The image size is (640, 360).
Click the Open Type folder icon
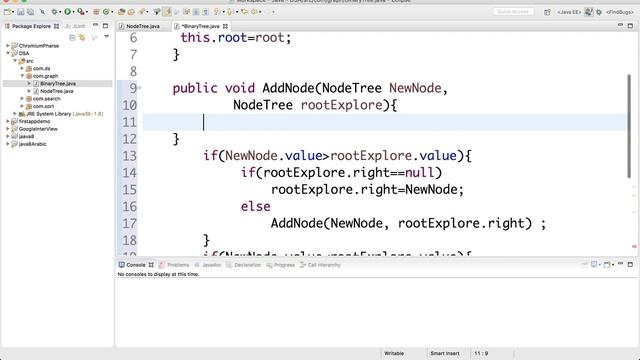click(x=121, y=12)
